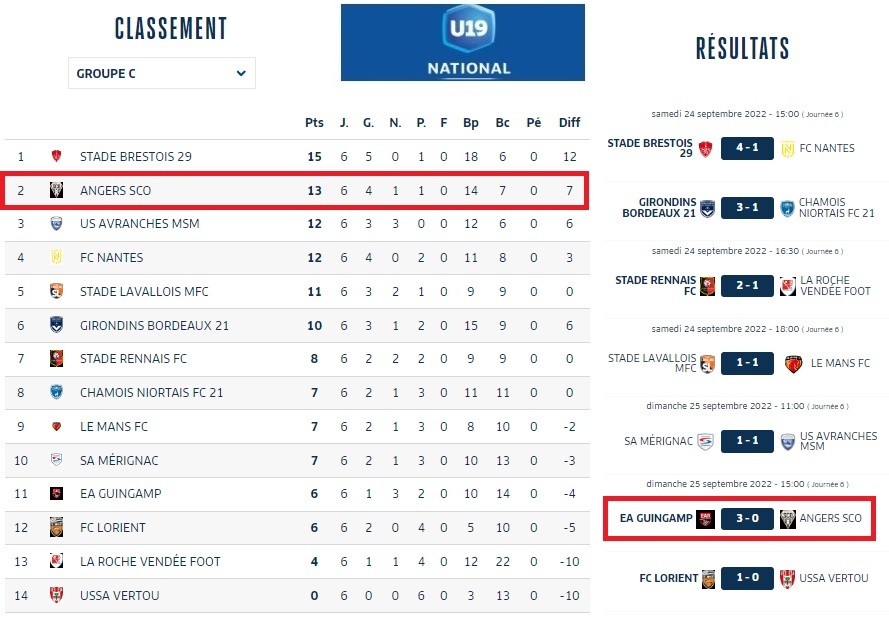889x626 pixels.
Task: Click the La Roche Vendée Foot crest in results
Action: (788, 286)
